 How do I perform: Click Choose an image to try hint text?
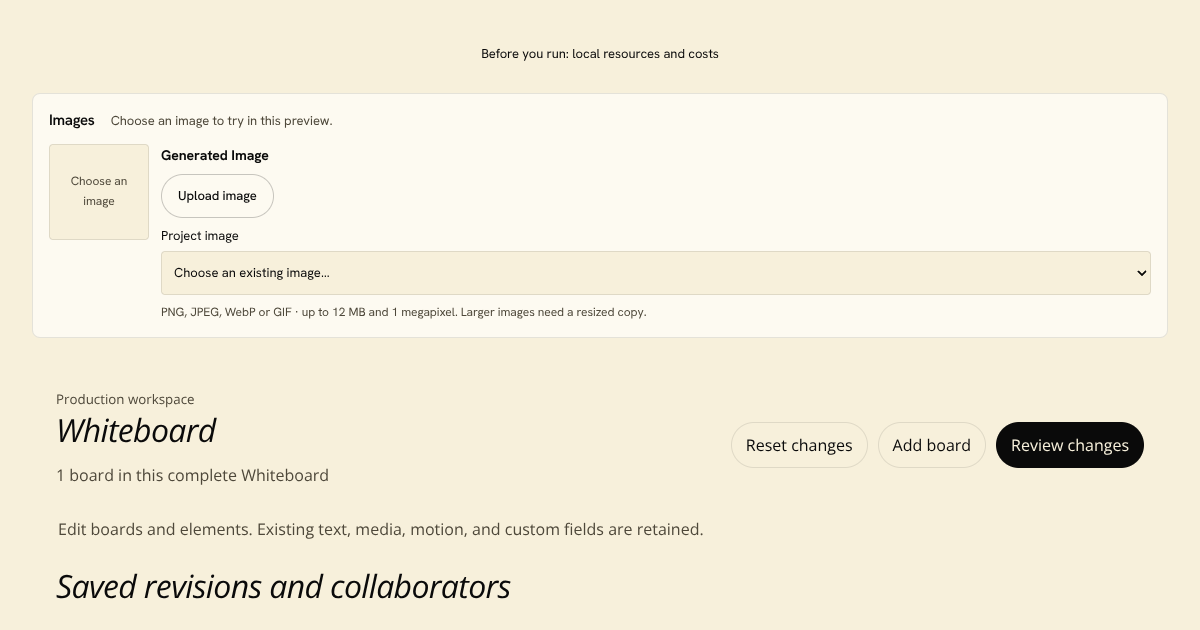coord(221,121)
